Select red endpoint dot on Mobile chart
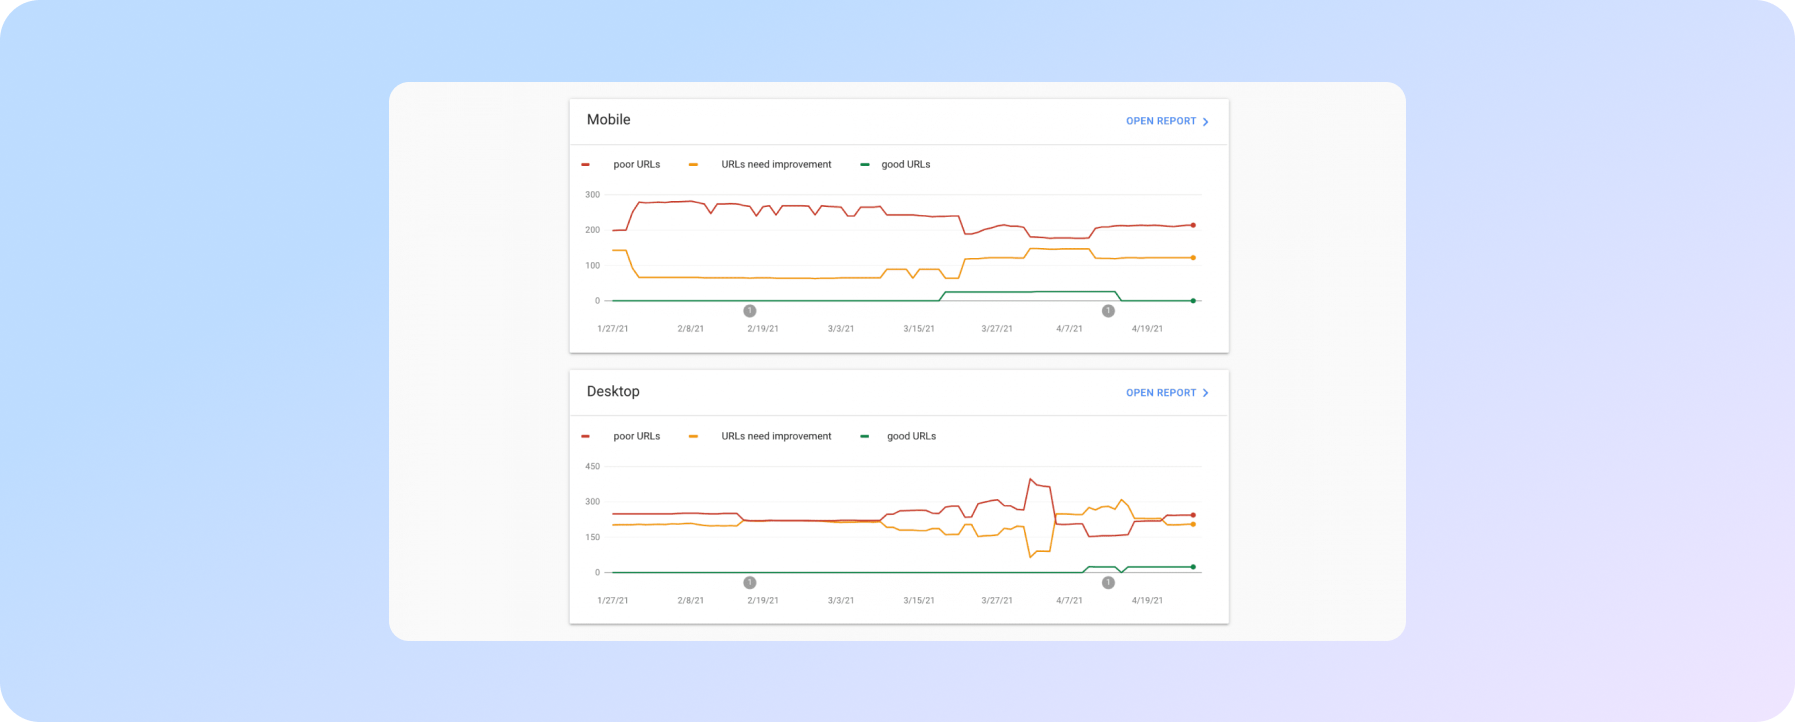 click(x=1193, y=225)
